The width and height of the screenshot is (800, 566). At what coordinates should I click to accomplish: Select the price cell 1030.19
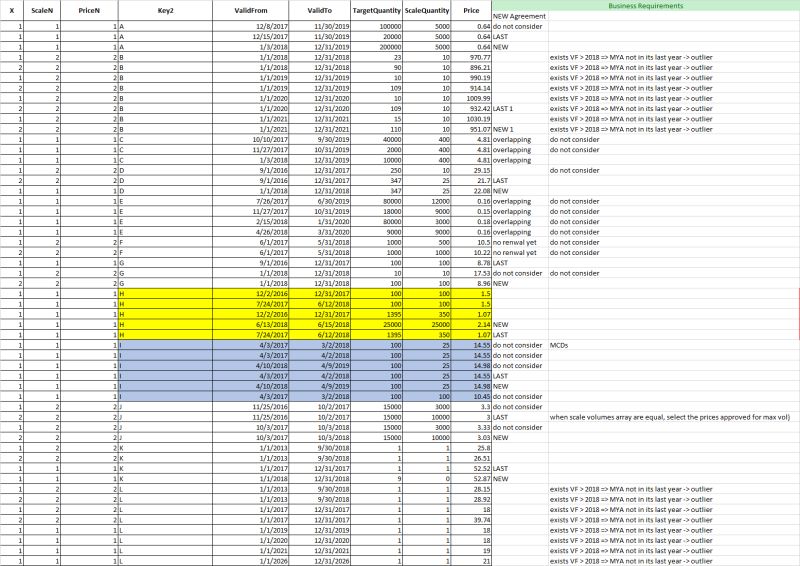pyautogui.click(x=471, y=119)
